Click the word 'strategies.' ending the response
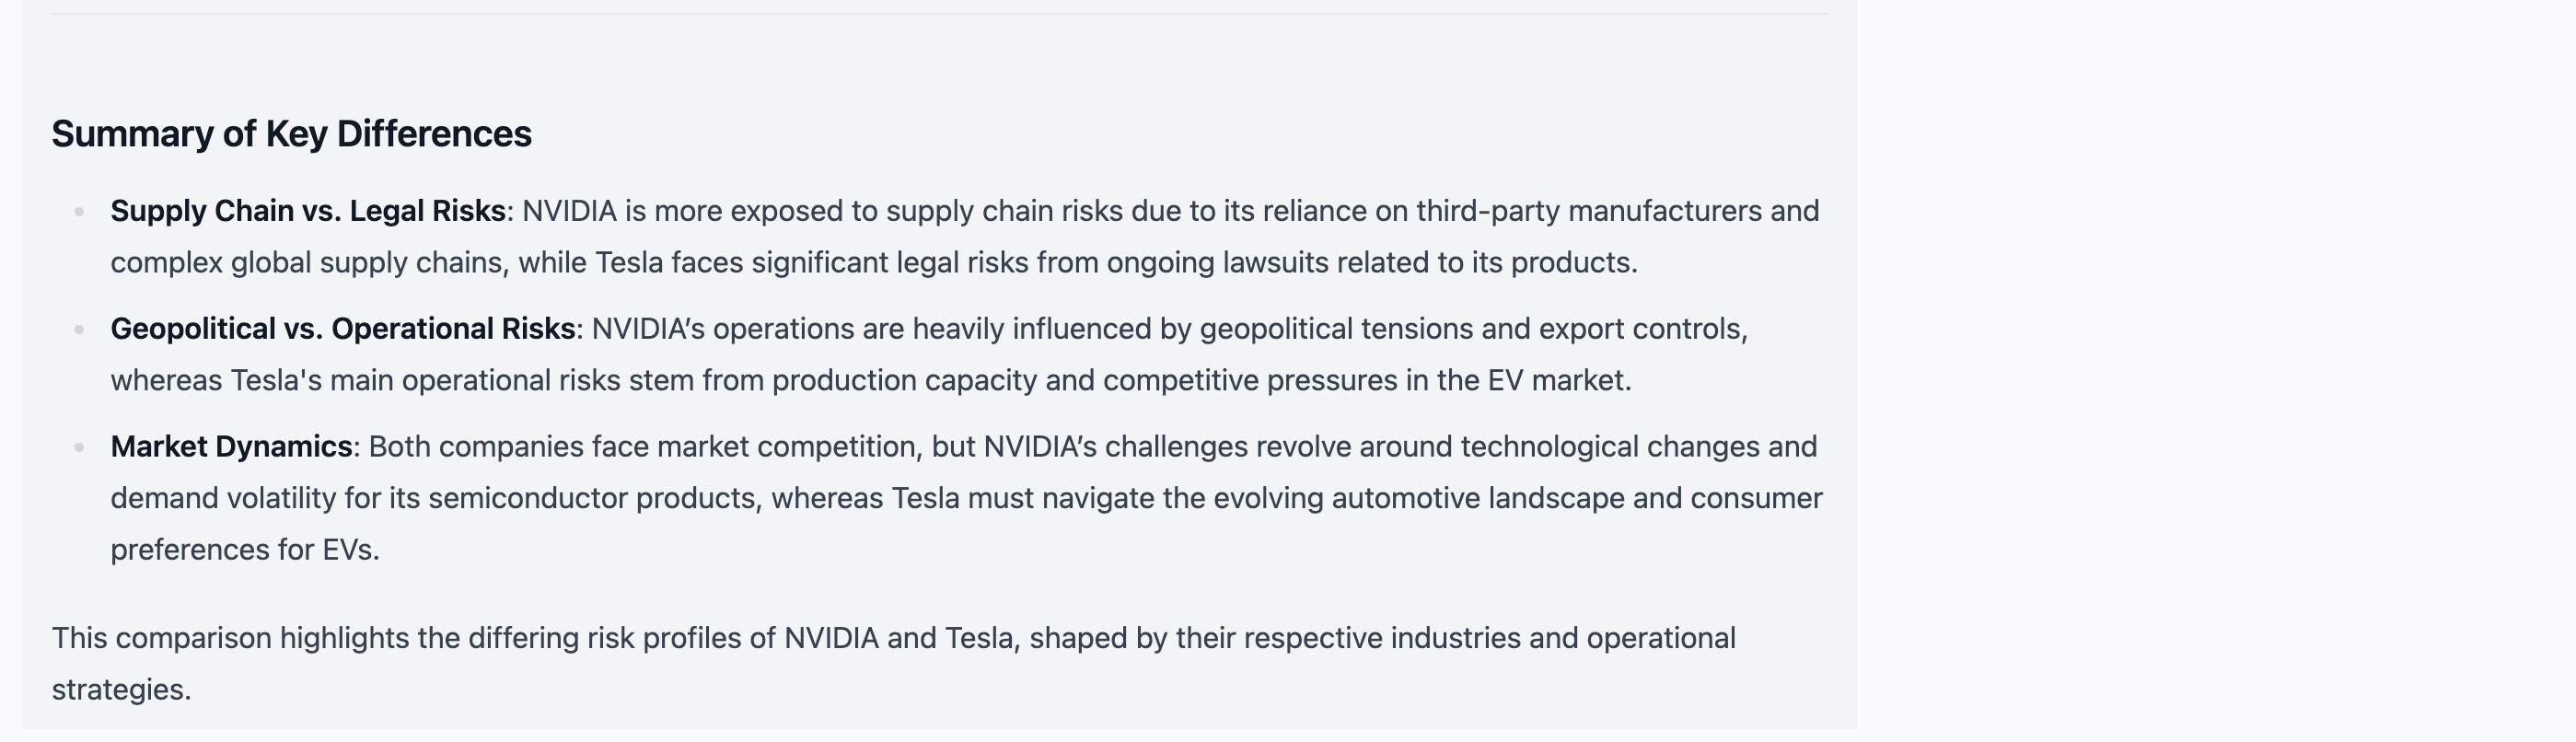2576x742 pixels. pyautogui.click(x=121, y=690)
